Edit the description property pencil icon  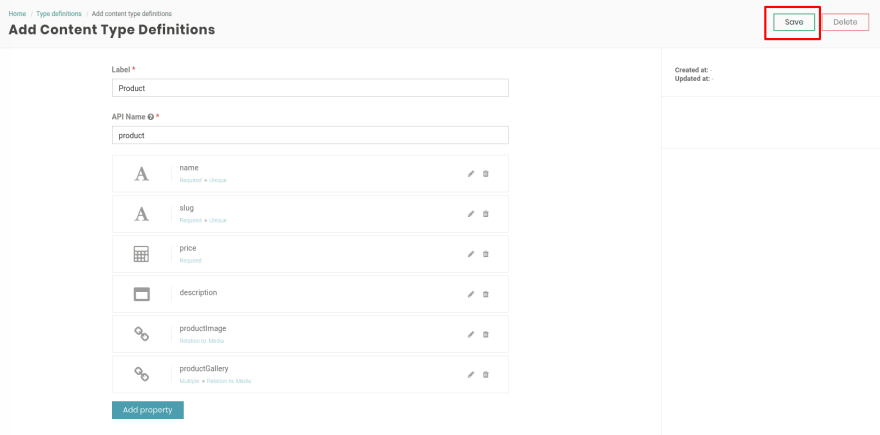(x=471, y=294)
